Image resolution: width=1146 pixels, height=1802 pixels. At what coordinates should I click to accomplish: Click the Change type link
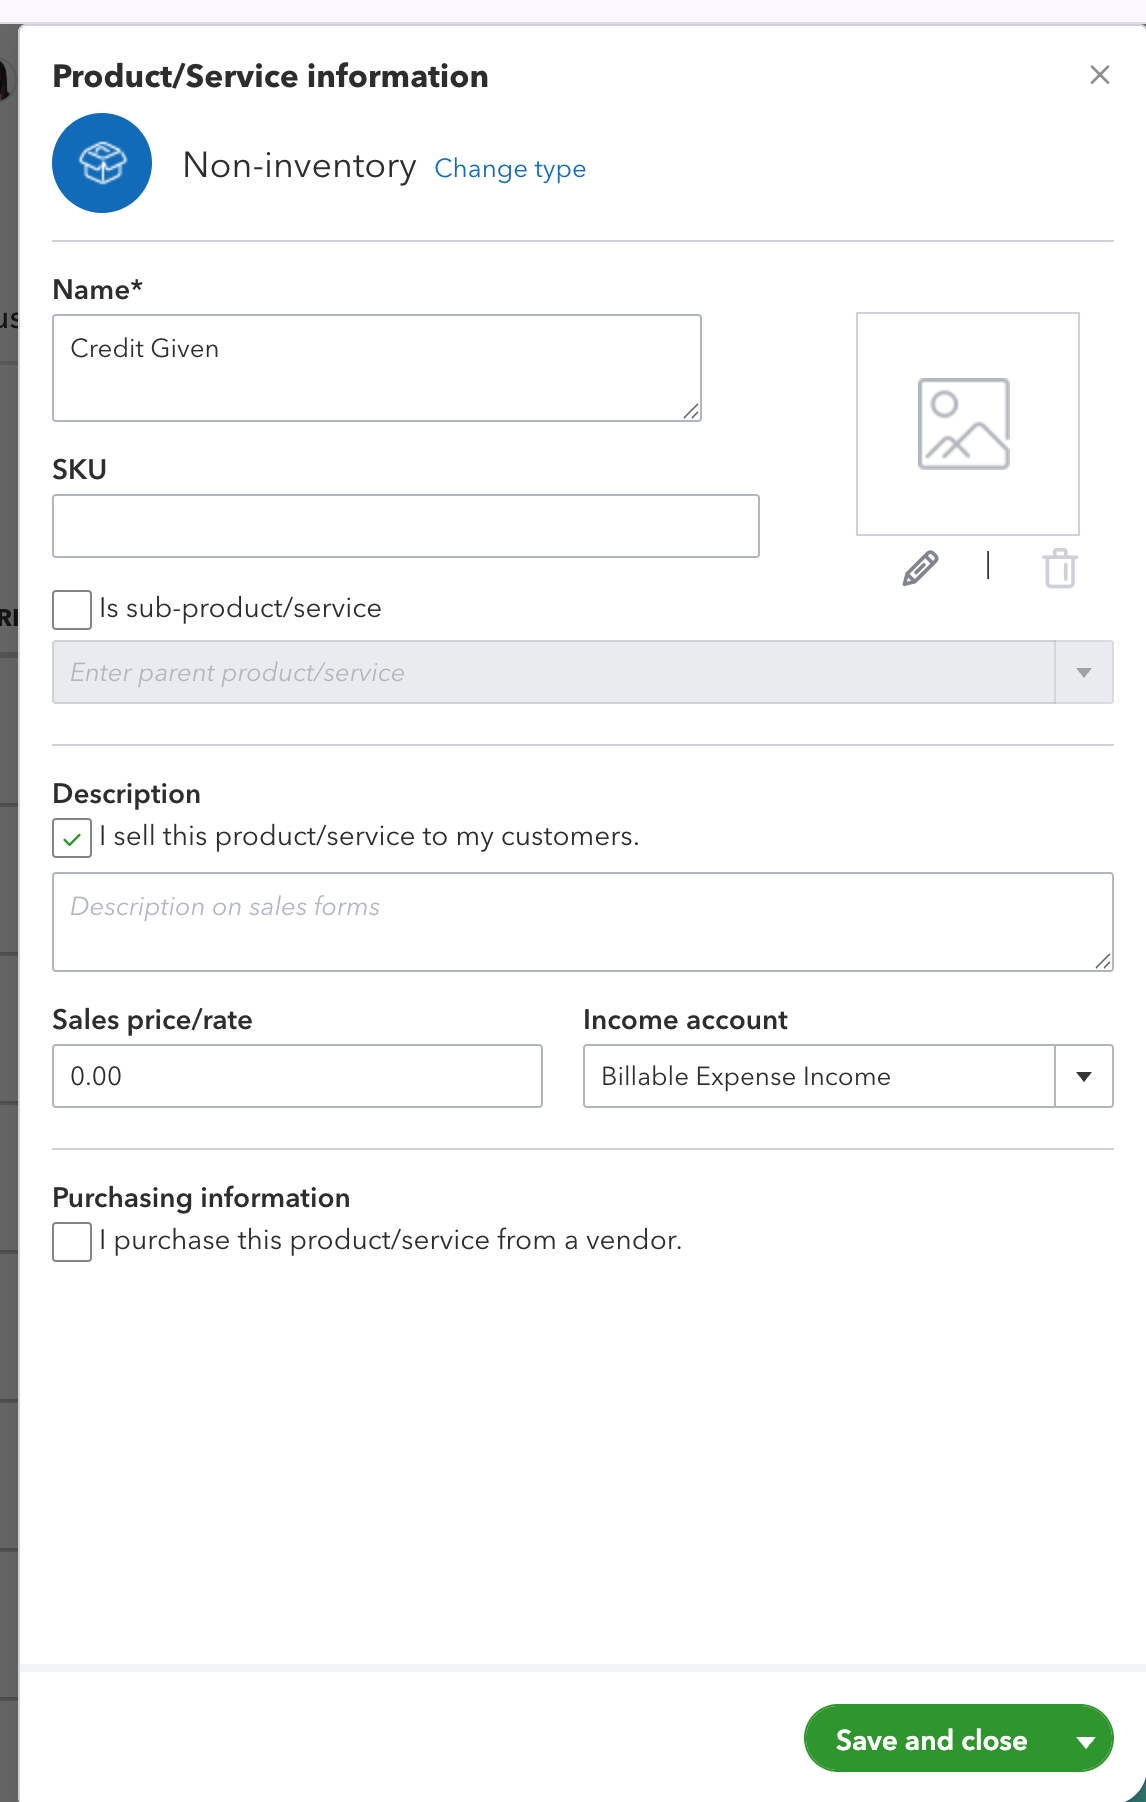point(509,169)
